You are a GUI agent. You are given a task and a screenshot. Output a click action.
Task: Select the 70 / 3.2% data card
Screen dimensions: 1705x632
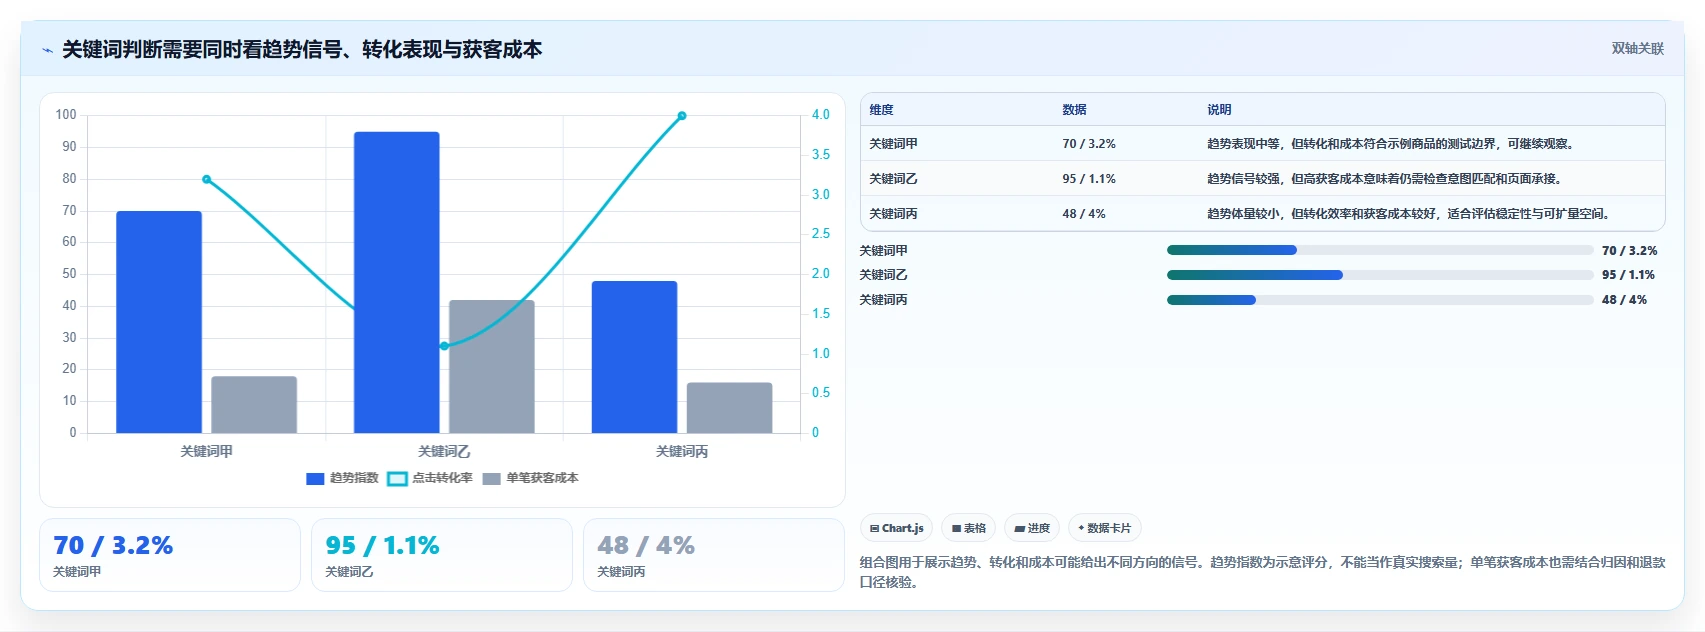coord(170,555)
